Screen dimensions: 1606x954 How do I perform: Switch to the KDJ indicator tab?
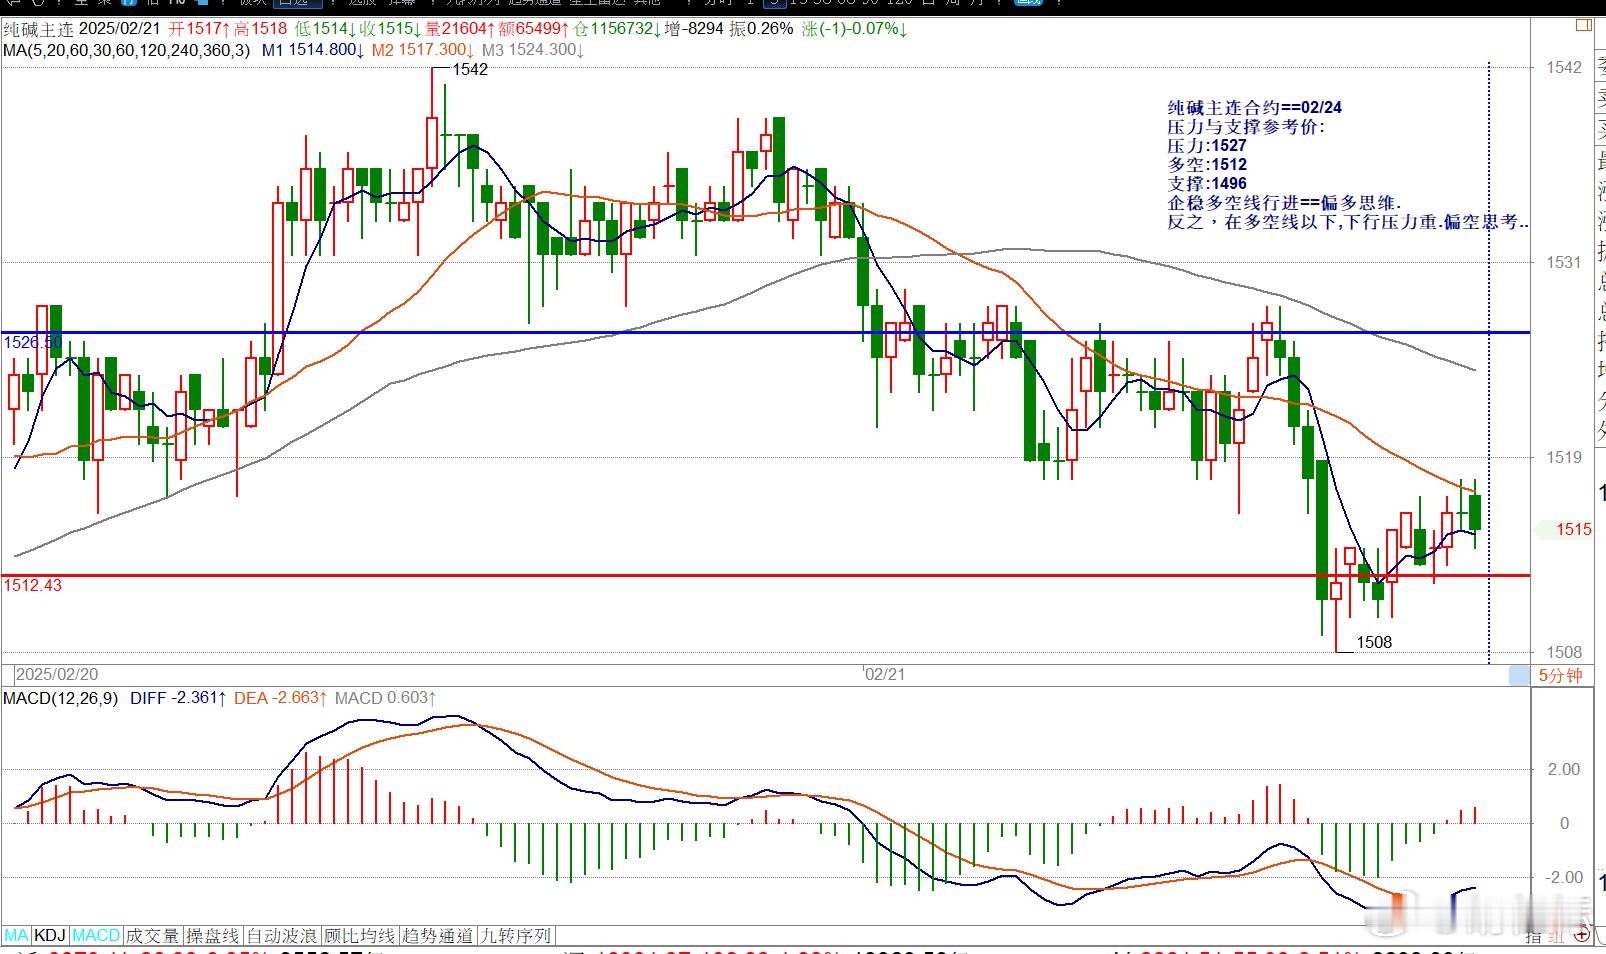point(50,936)
